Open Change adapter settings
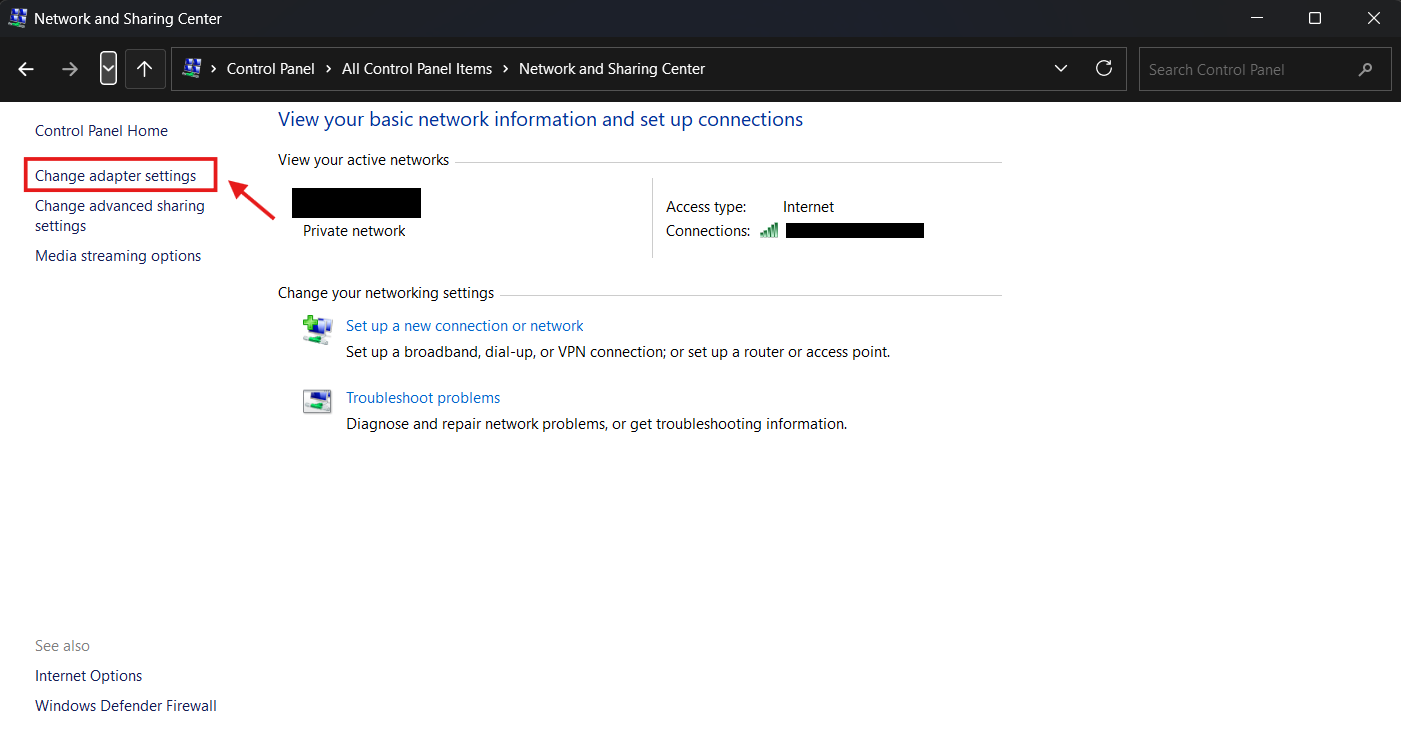This screenshot has height=735, width=1401. click(x=116, y=176)
